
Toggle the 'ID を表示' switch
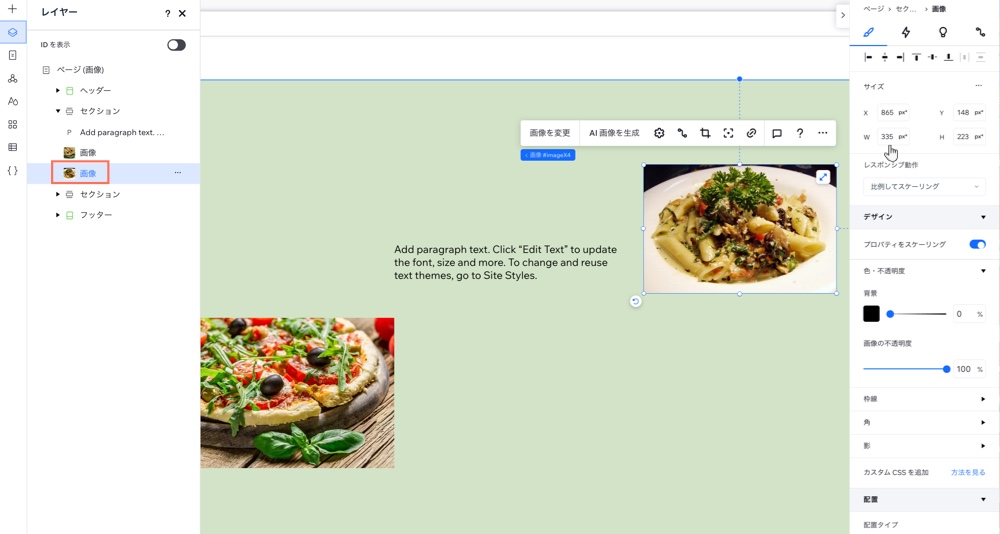(x=177, y=45)
